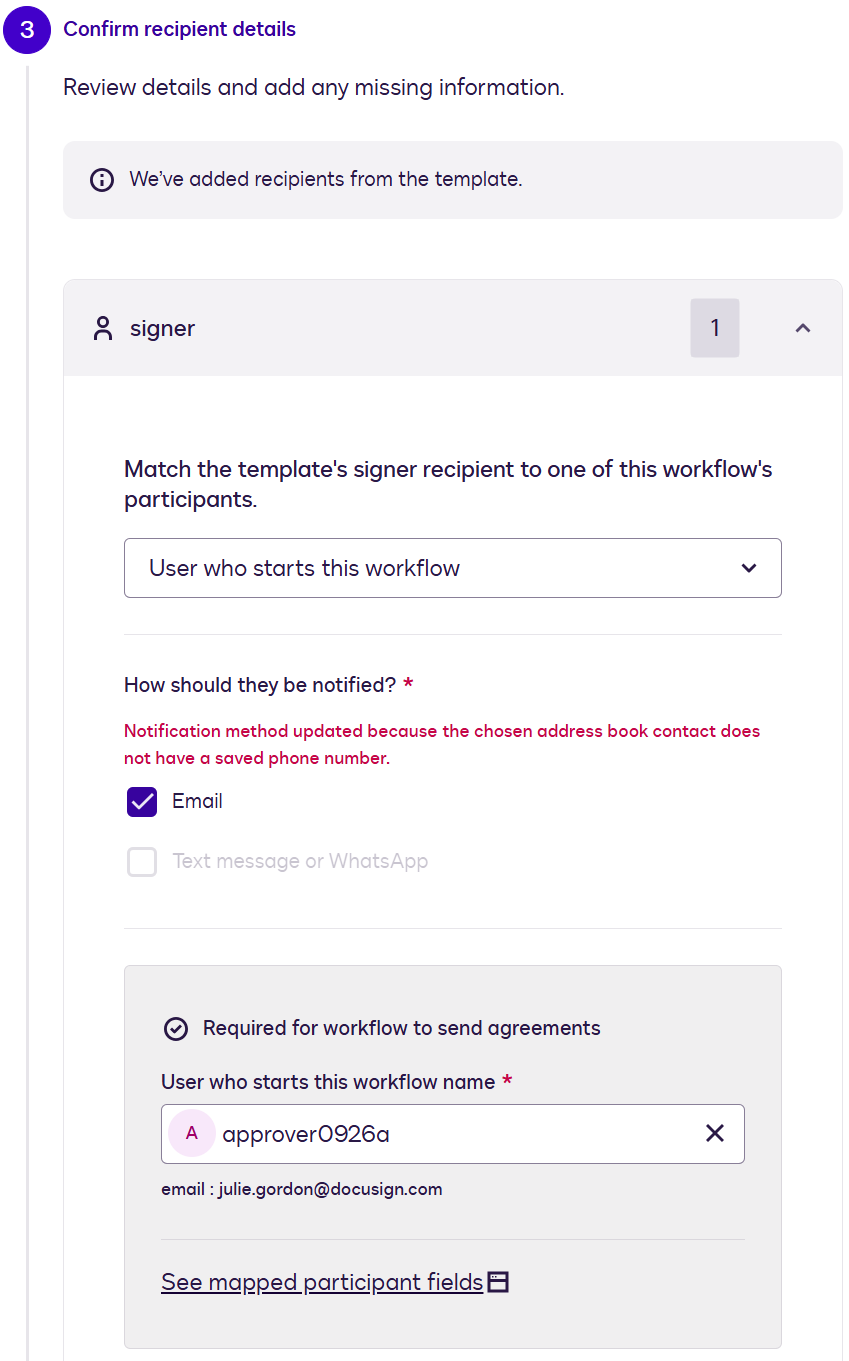
Task: Click the 'How should they be notified?' label
Action: pos(260,685)
